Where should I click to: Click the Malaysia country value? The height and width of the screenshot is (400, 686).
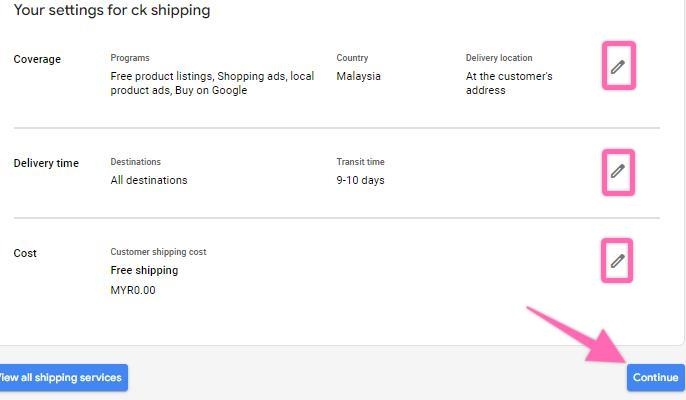click(x=358, y=76)
